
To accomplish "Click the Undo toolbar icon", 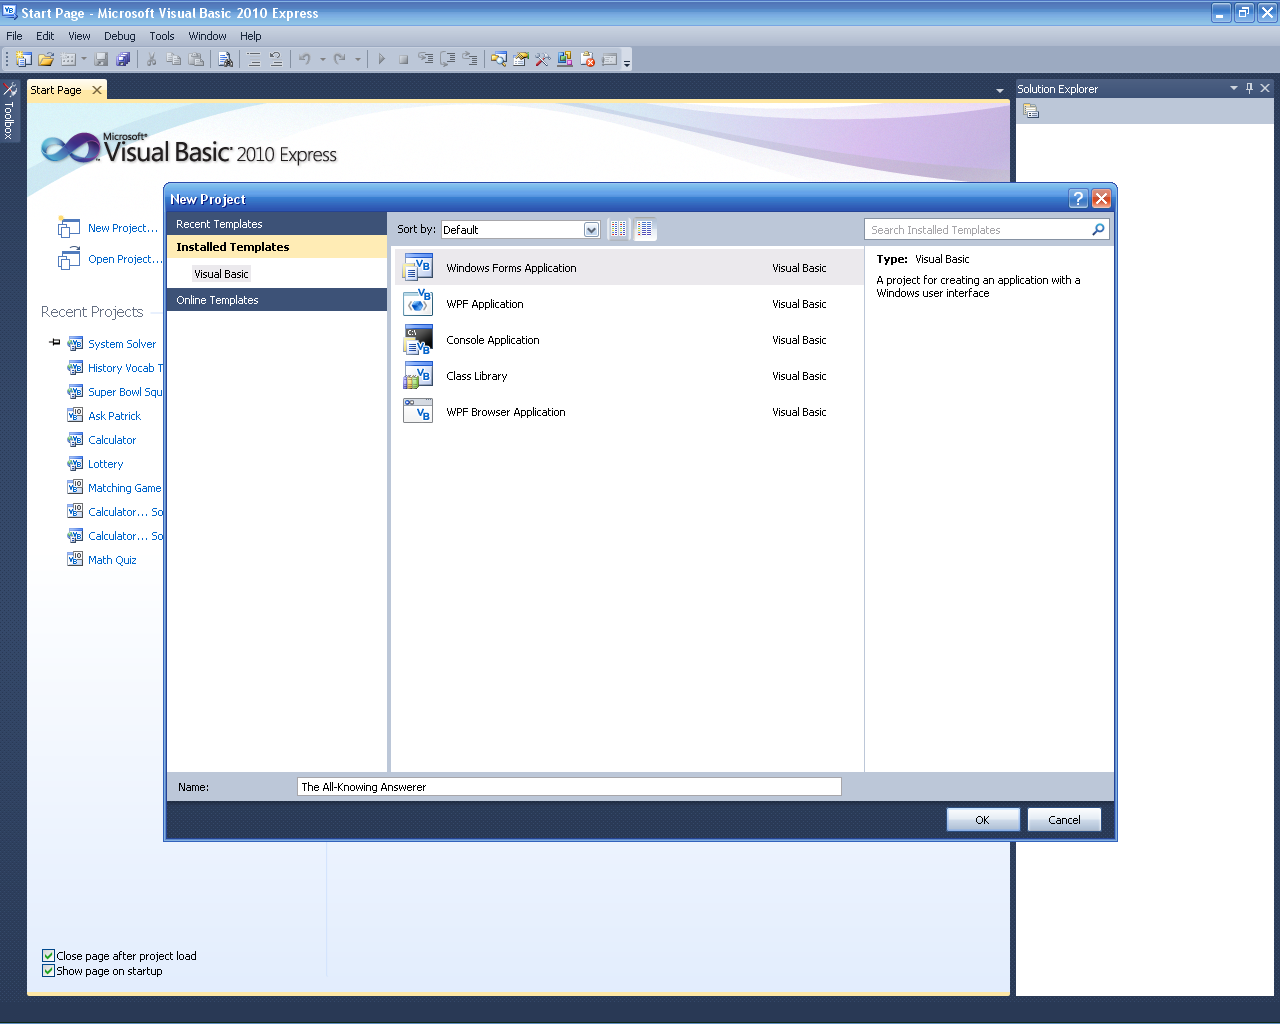I will pyautogui.click(x=305, y=59).
